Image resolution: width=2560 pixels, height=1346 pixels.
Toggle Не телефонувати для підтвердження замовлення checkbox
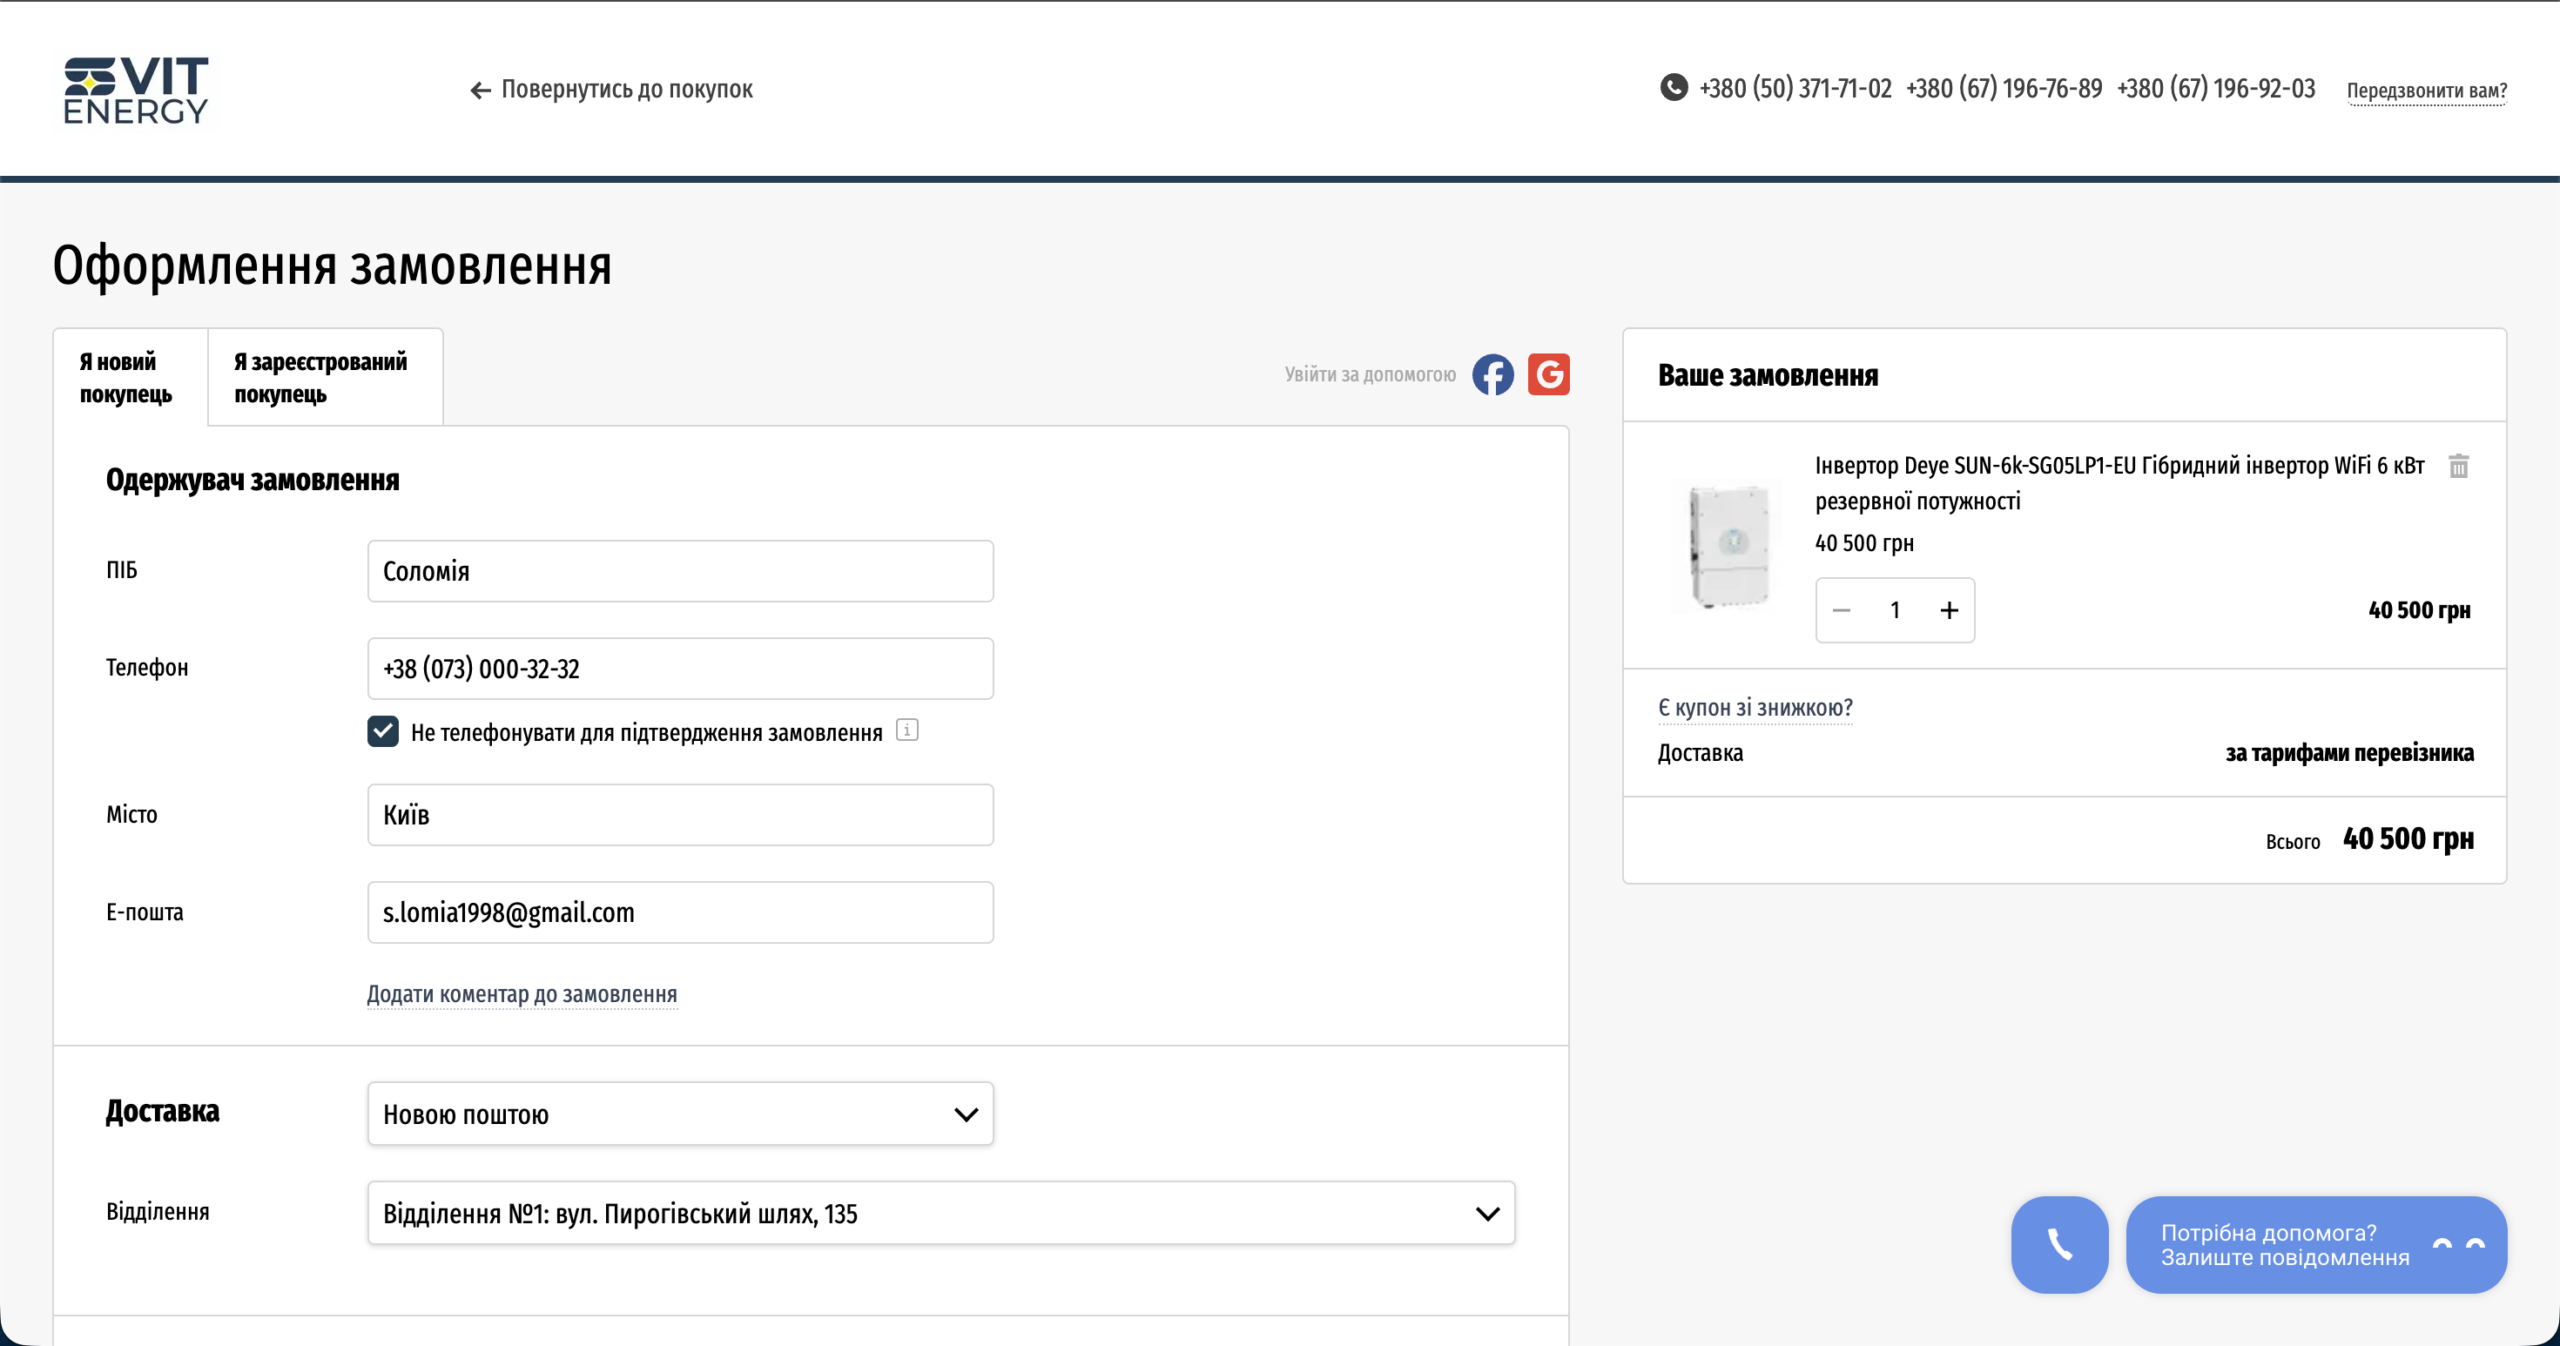point(383,732)
